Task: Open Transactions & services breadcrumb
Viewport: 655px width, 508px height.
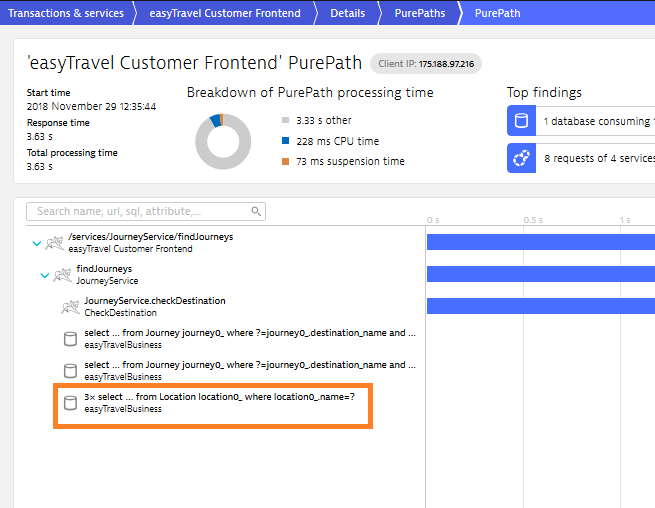Action: click(x=66, y=13)
